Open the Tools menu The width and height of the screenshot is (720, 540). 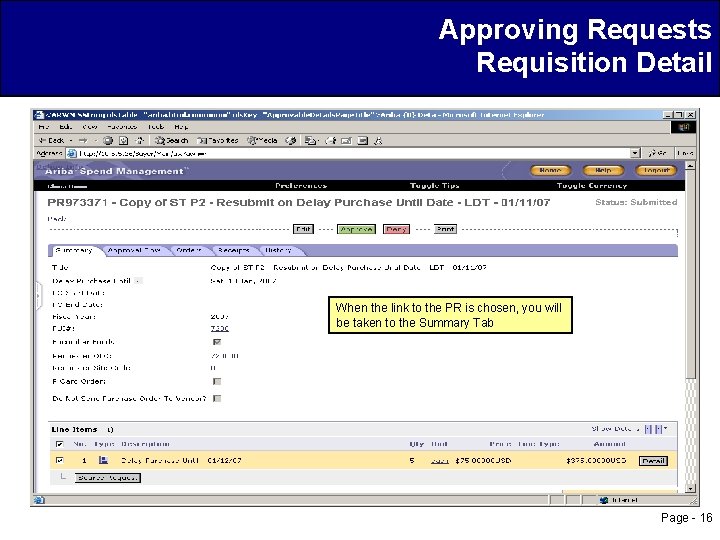(x=156, y=127)
